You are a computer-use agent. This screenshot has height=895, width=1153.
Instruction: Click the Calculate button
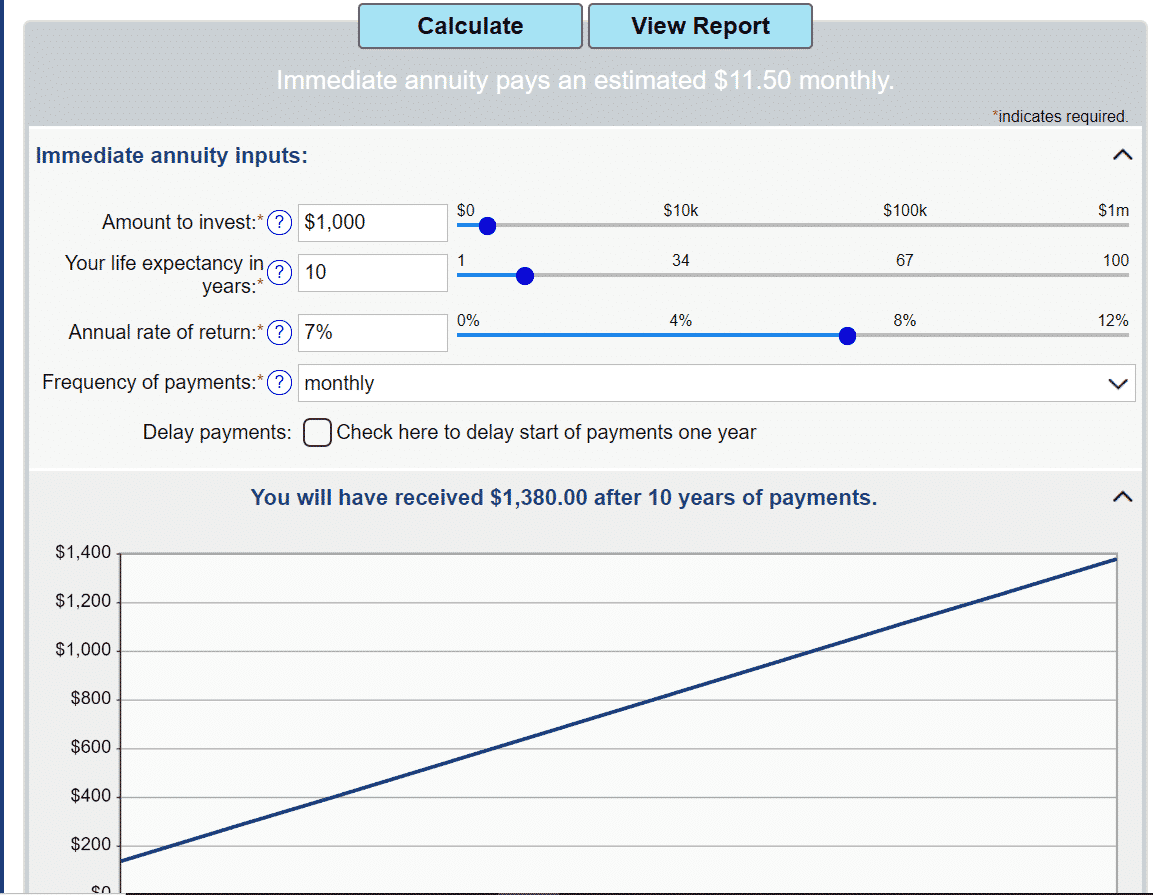tap(470, 25)
